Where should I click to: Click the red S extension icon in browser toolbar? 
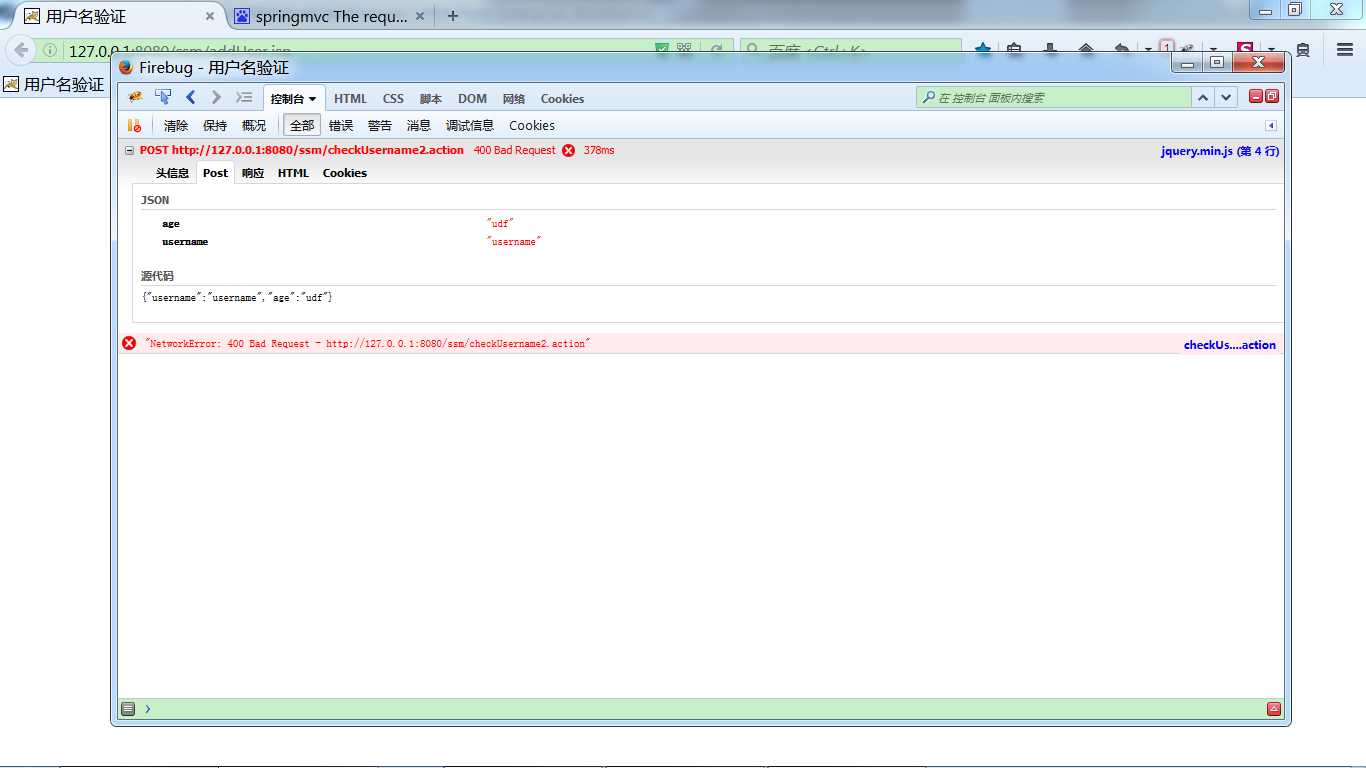1245,50
